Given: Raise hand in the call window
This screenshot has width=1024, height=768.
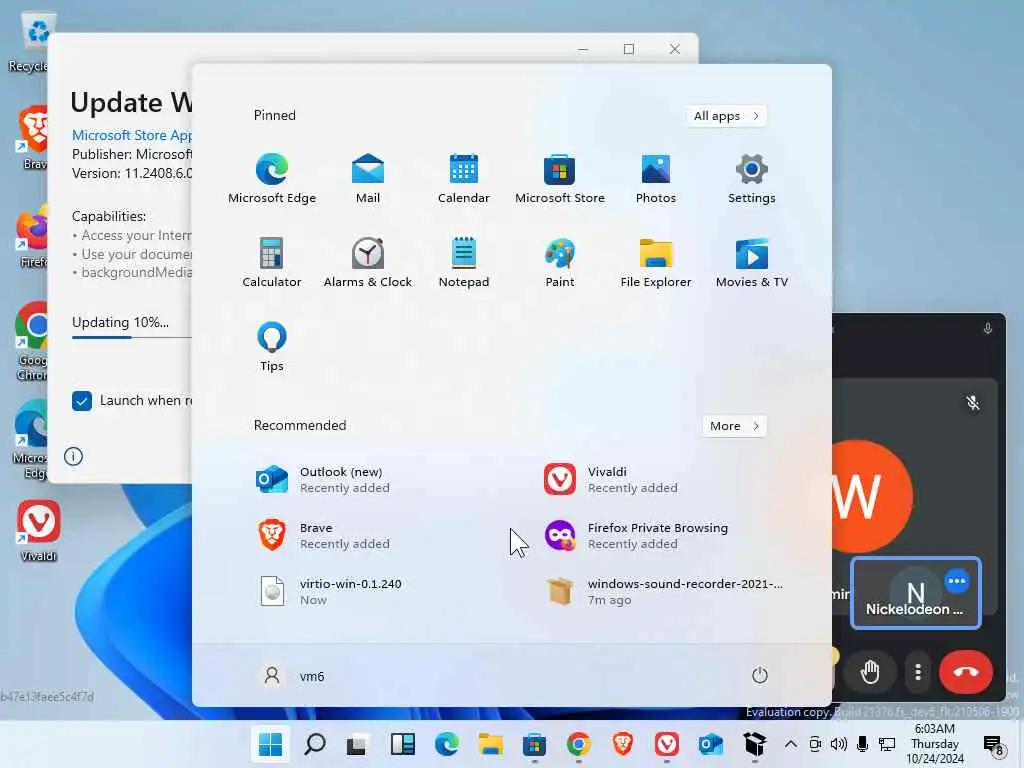Looking at the screenshot, I should click(x=870, y=672).
